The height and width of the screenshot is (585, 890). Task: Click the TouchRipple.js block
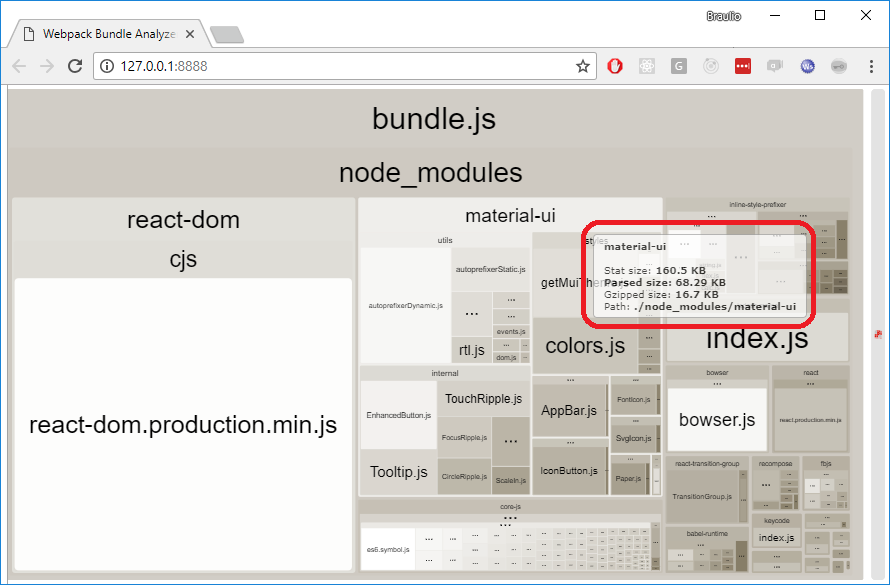483,399
